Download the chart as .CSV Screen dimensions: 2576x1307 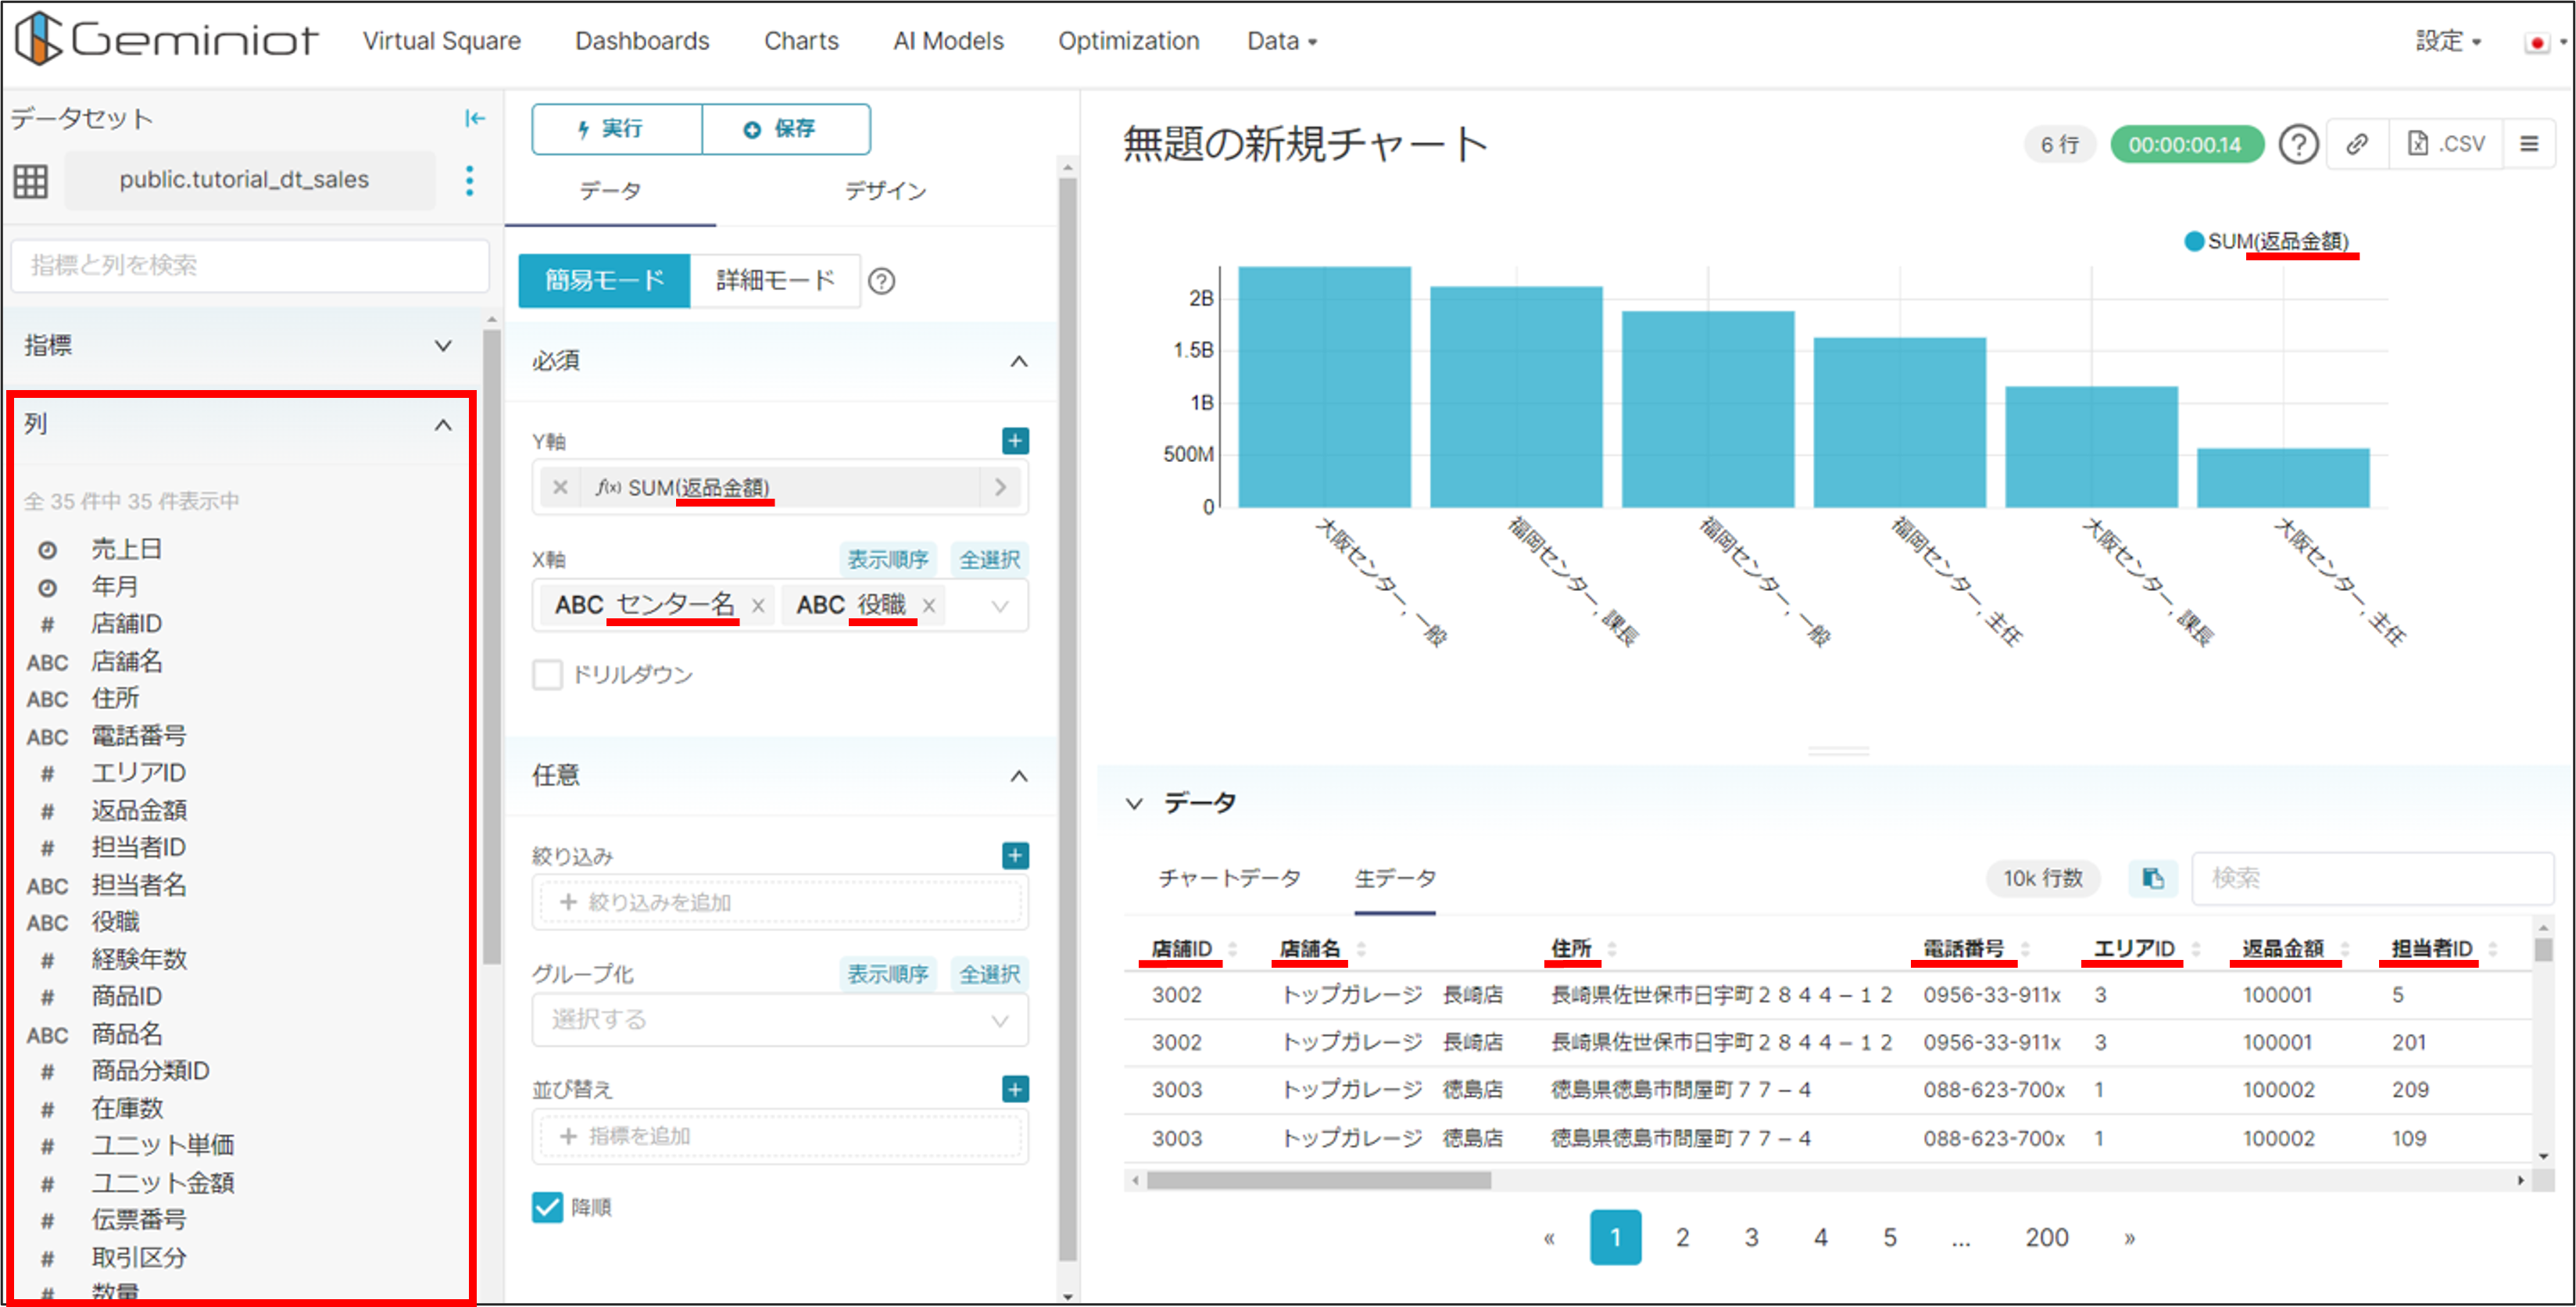pyautogui.click(x=2446, y=145)
